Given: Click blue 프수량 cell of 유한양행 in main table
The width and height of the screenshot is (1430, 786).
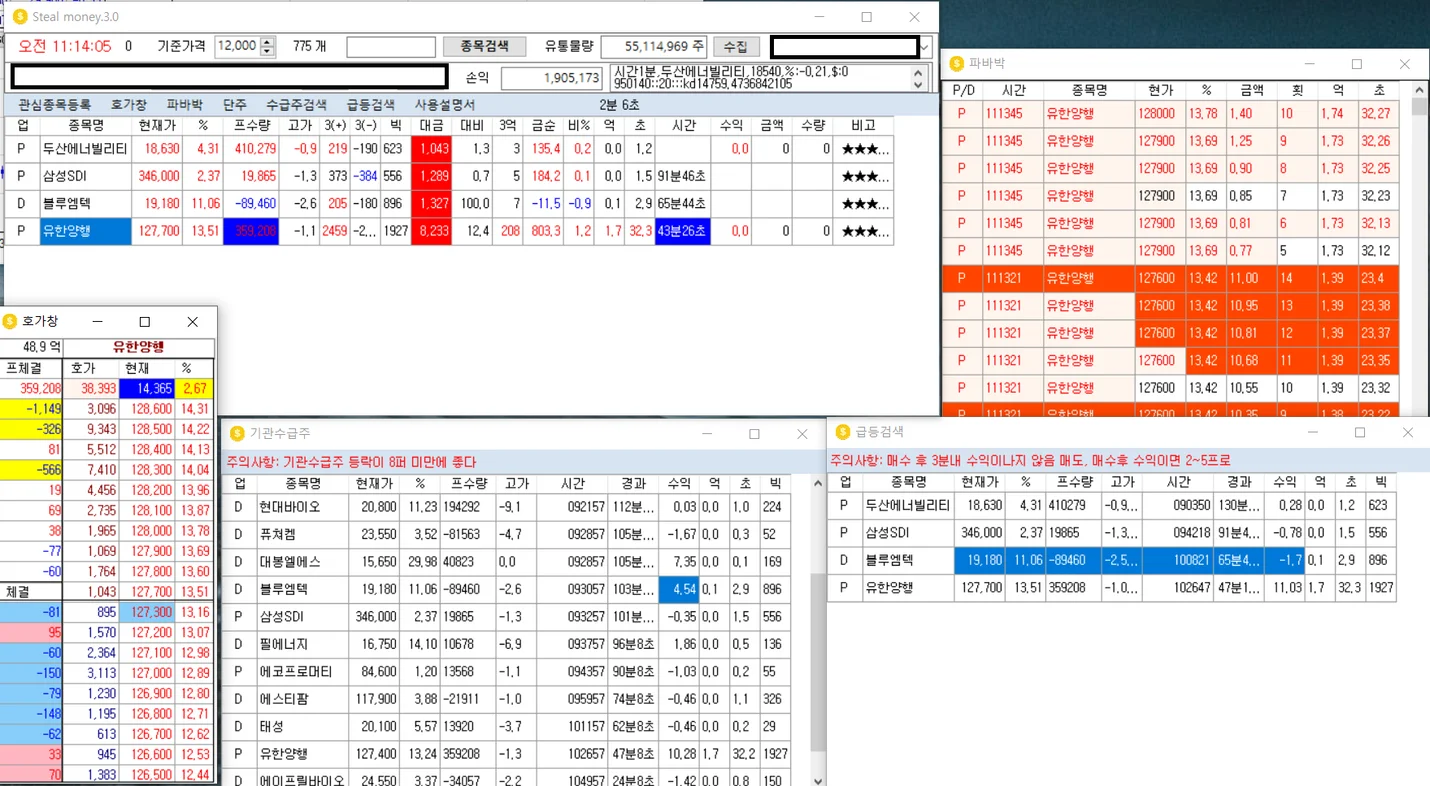Looking at the screenshot, I should tap(252, 231).
